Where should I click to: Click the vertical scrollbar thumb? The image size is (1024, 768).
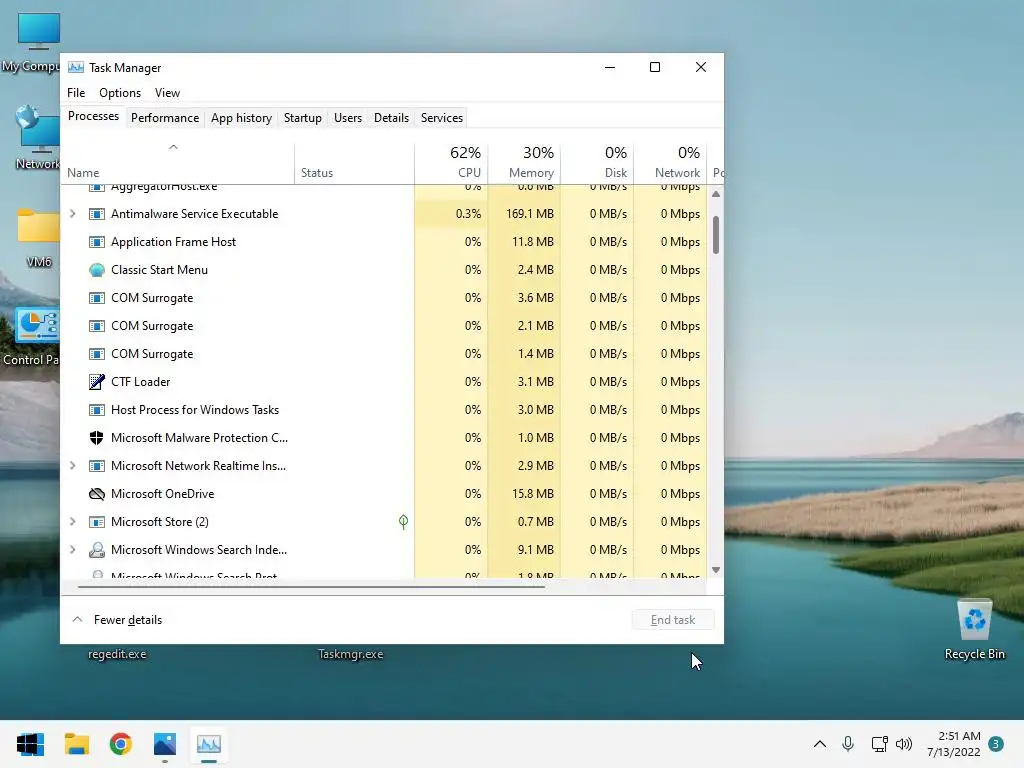coord(716,234)
